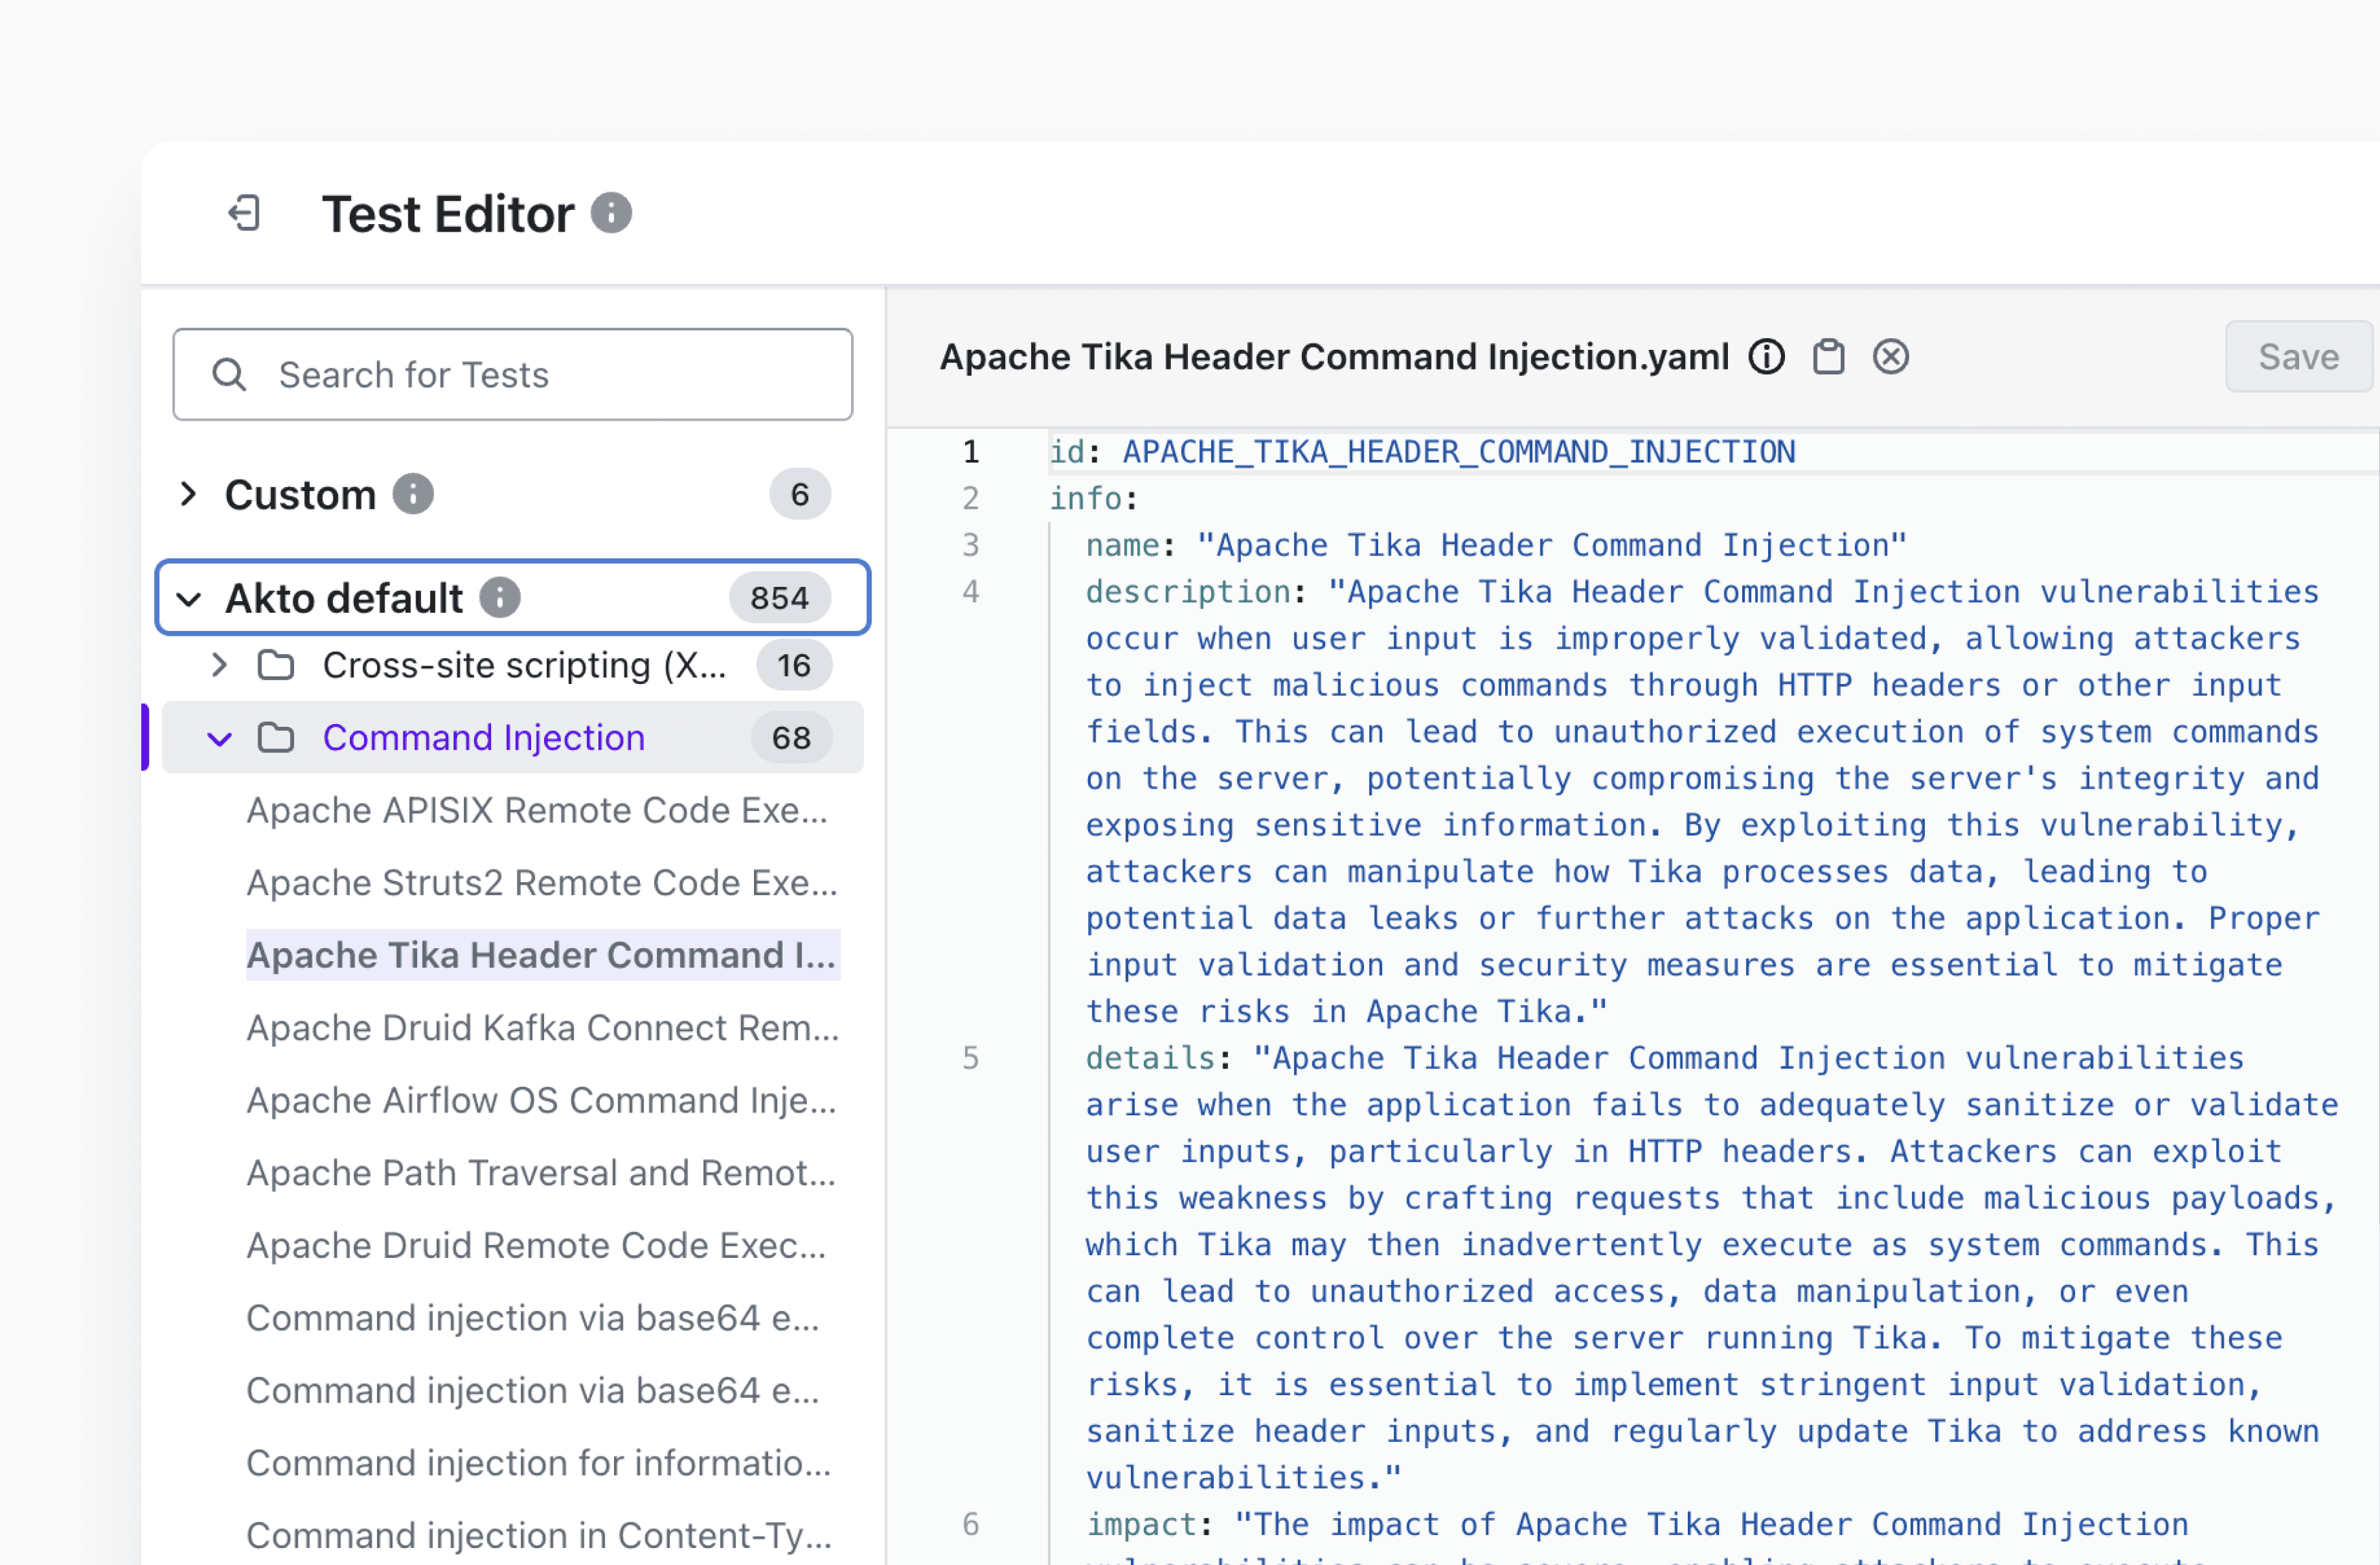Click the clipboard copy icon near filename
2380x1565 pixels.
(x=1829, y=357)
